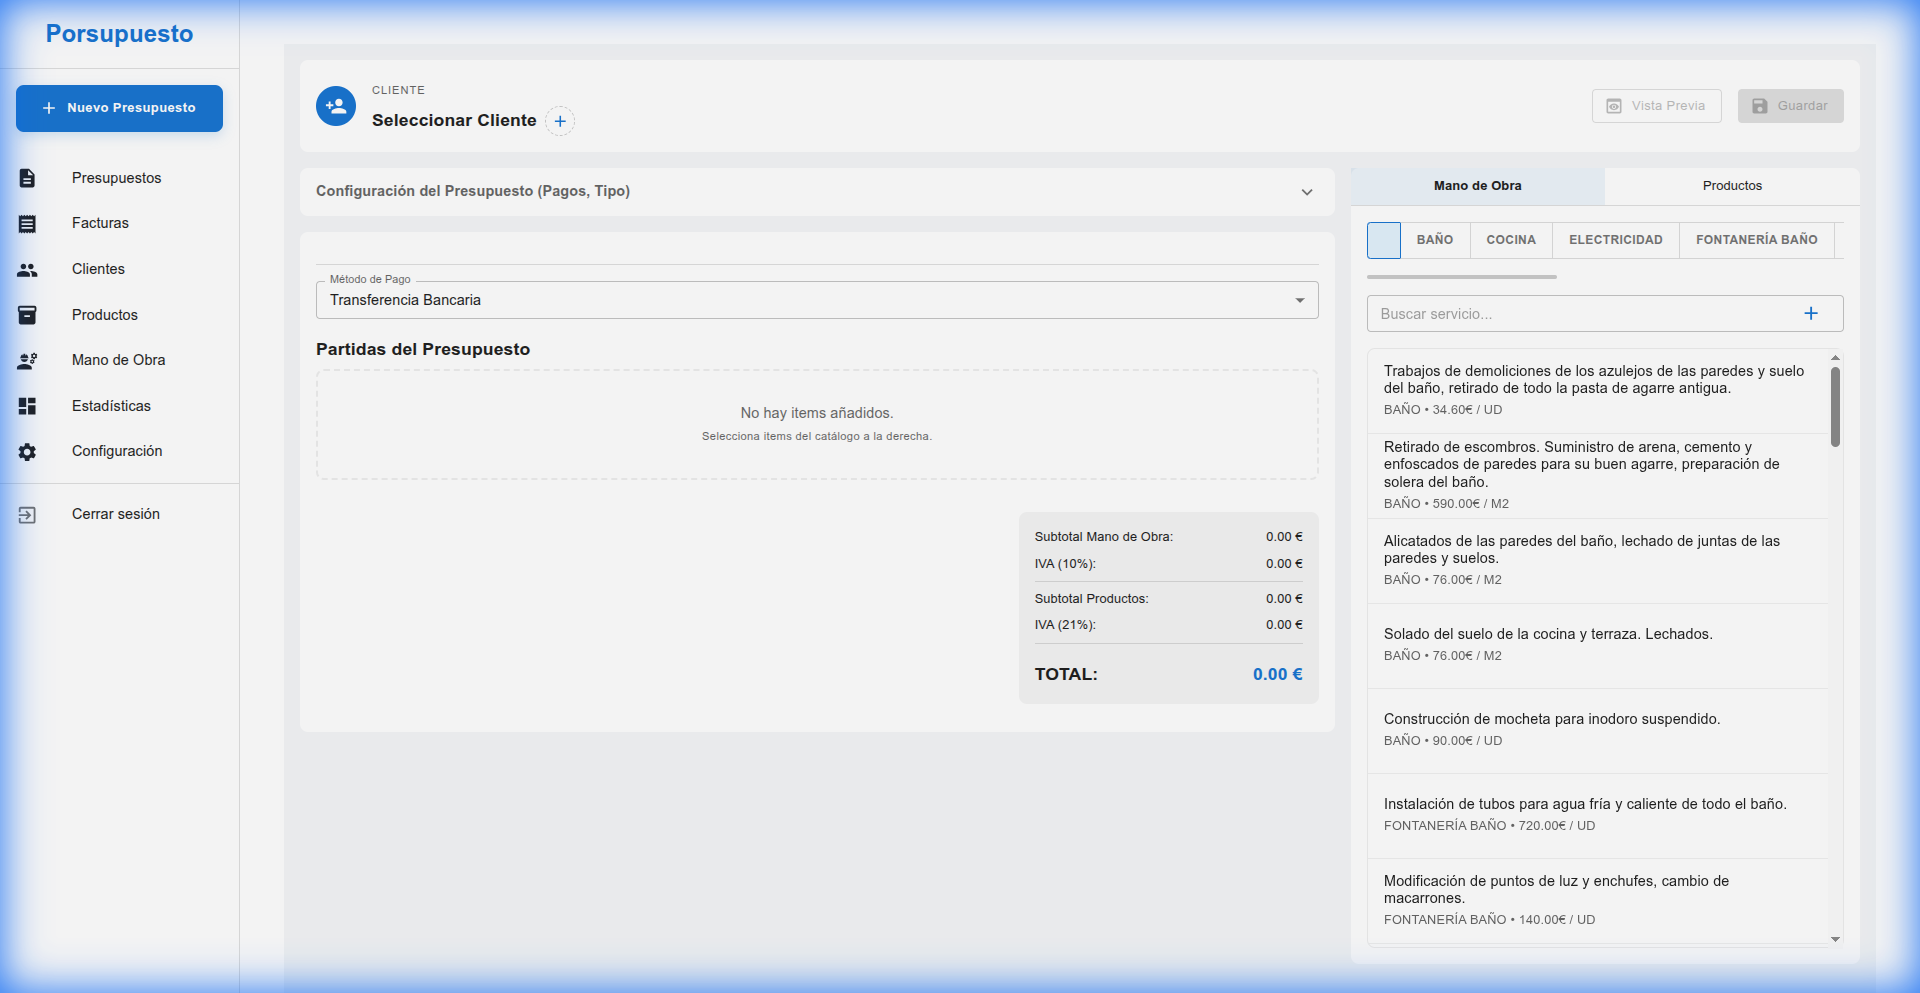This screenshot has width=1920, height=993.
Task: Click the Cerrar sesión logout icon
Action: pos(27,515)
